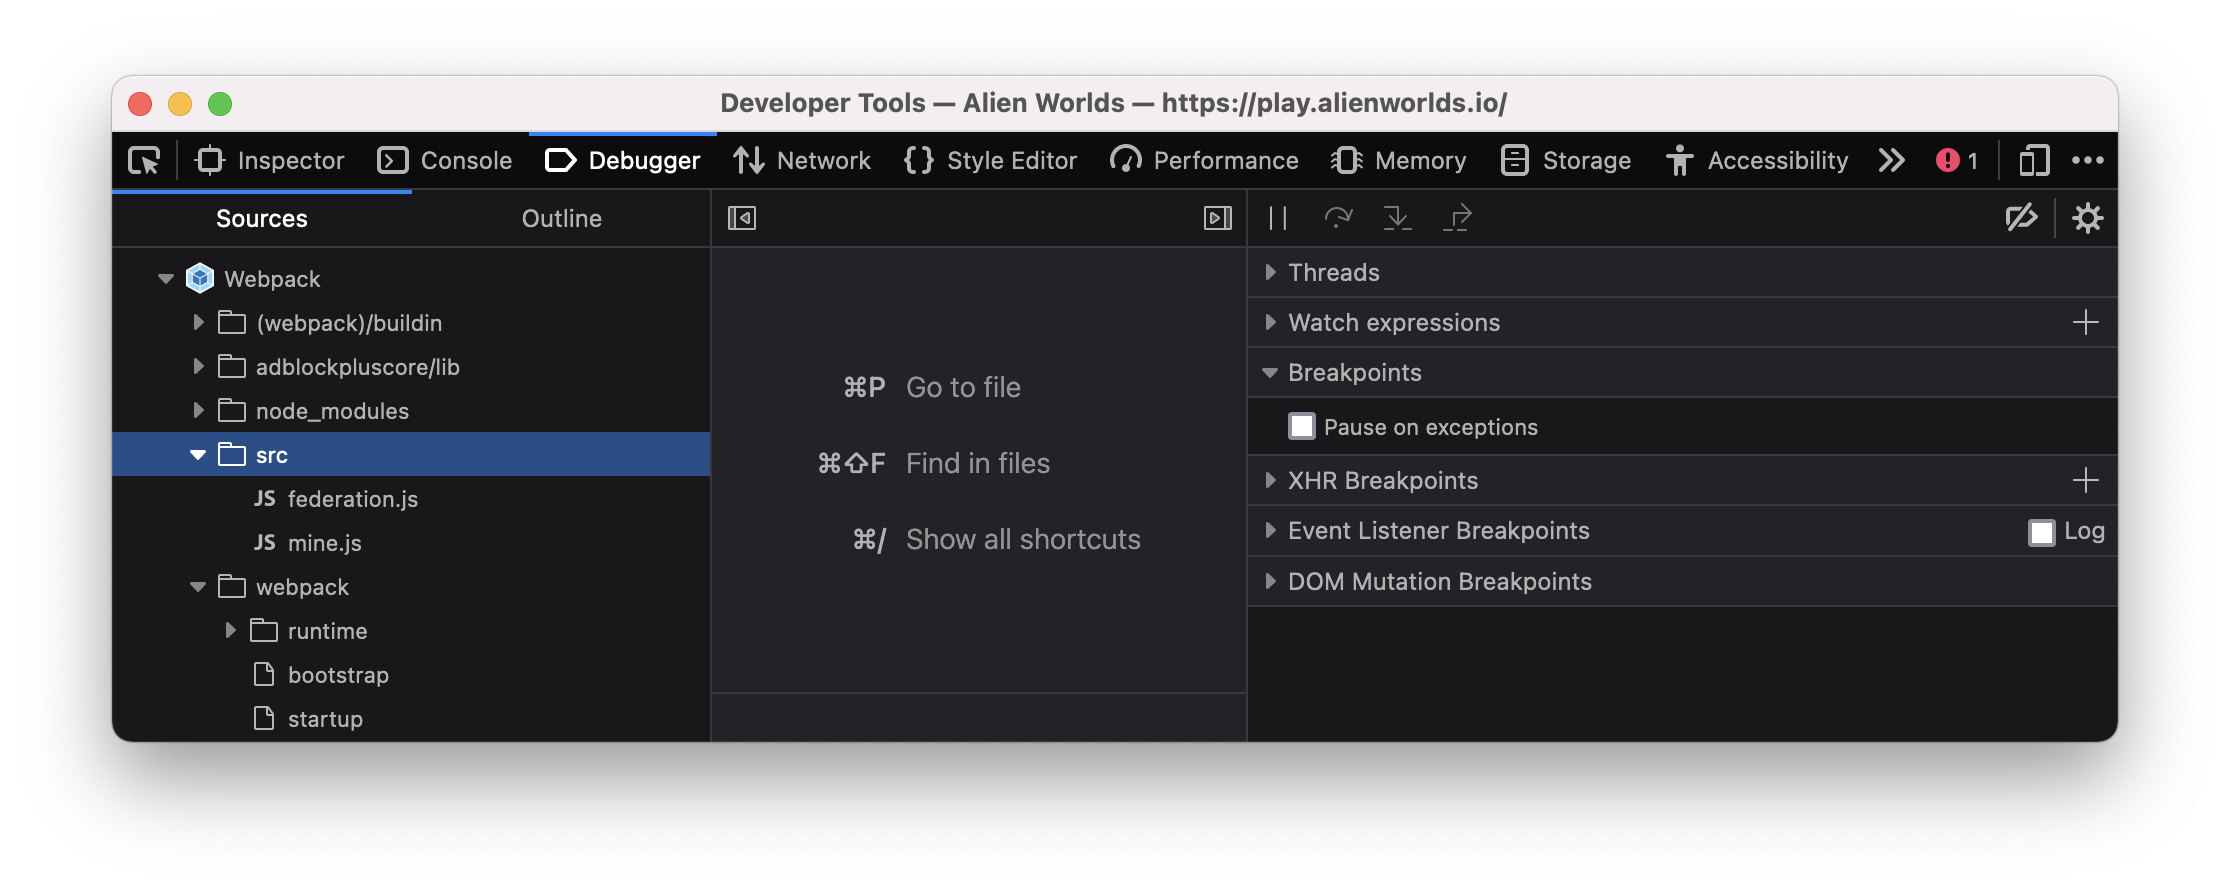Click the folder icon beside runtime

tap(264, 630)
